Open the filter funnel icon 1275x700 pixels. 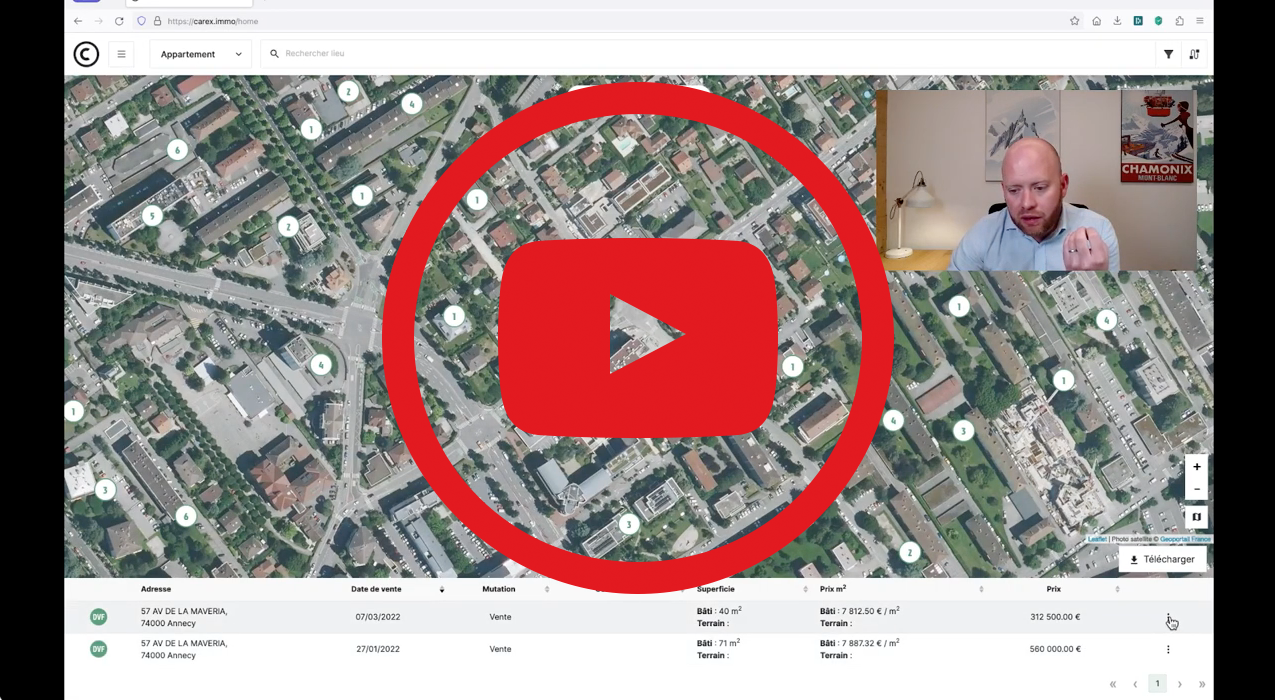pyautogui.click(x=1168, y=54)
